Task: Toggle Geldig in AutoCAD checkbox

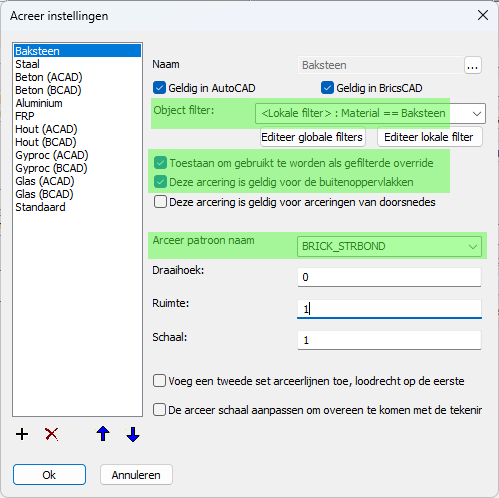Action: pyautogui.click(x=159, y=88)
